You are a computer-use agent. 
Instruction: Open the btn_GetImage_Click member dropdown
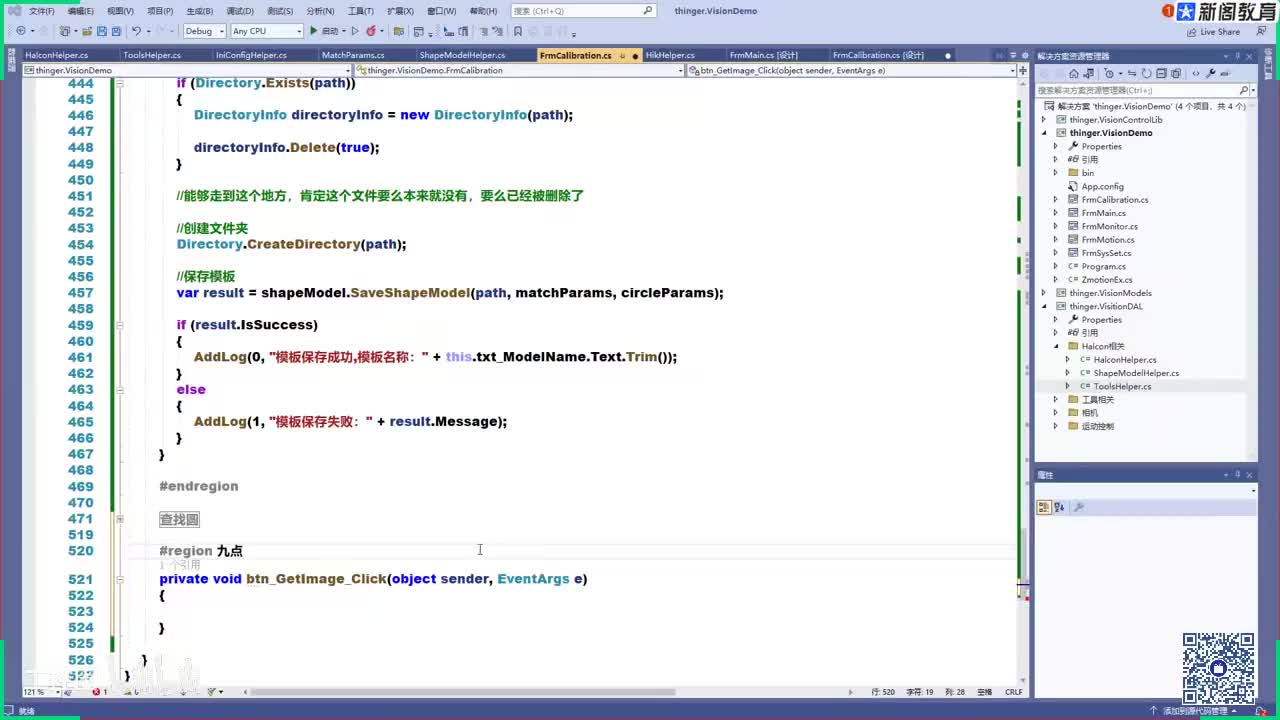(850, 70)
